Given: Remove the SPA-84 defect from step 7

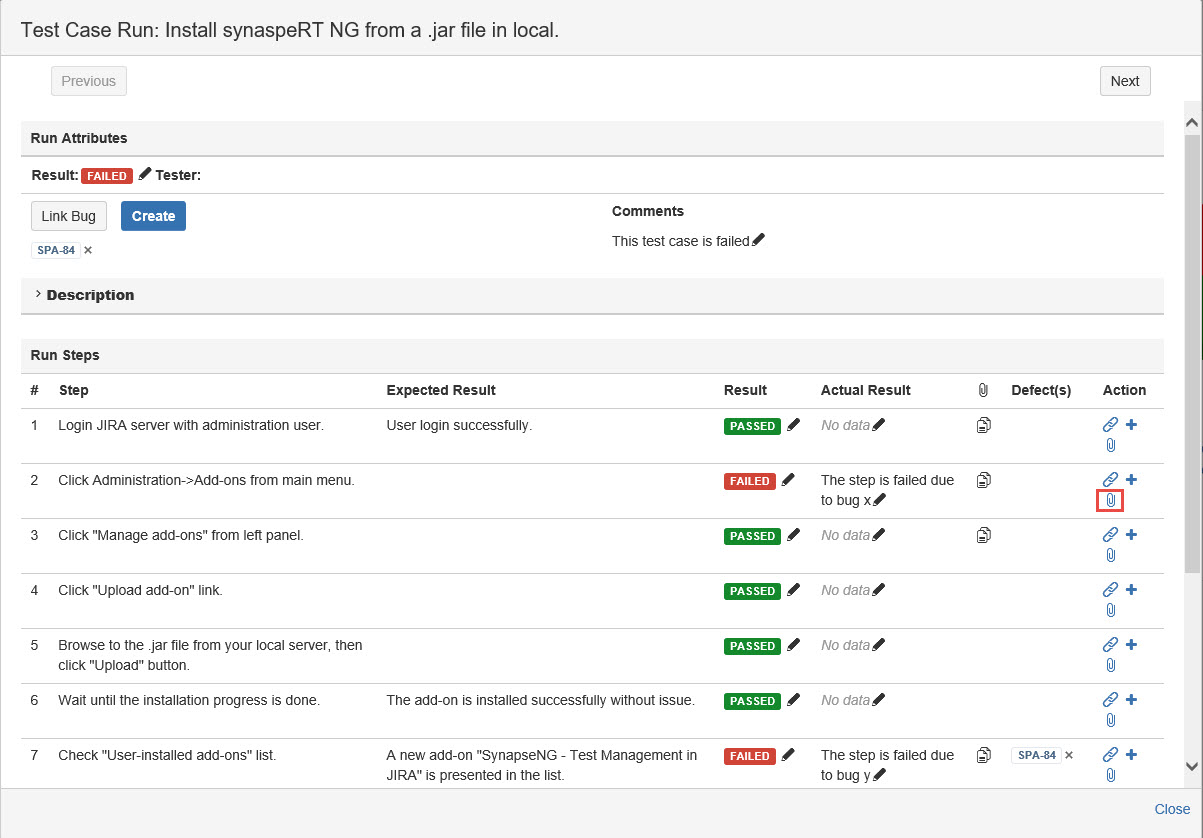Looking at the screenshot, I should pyautogui.click(x=1069, y=756).
